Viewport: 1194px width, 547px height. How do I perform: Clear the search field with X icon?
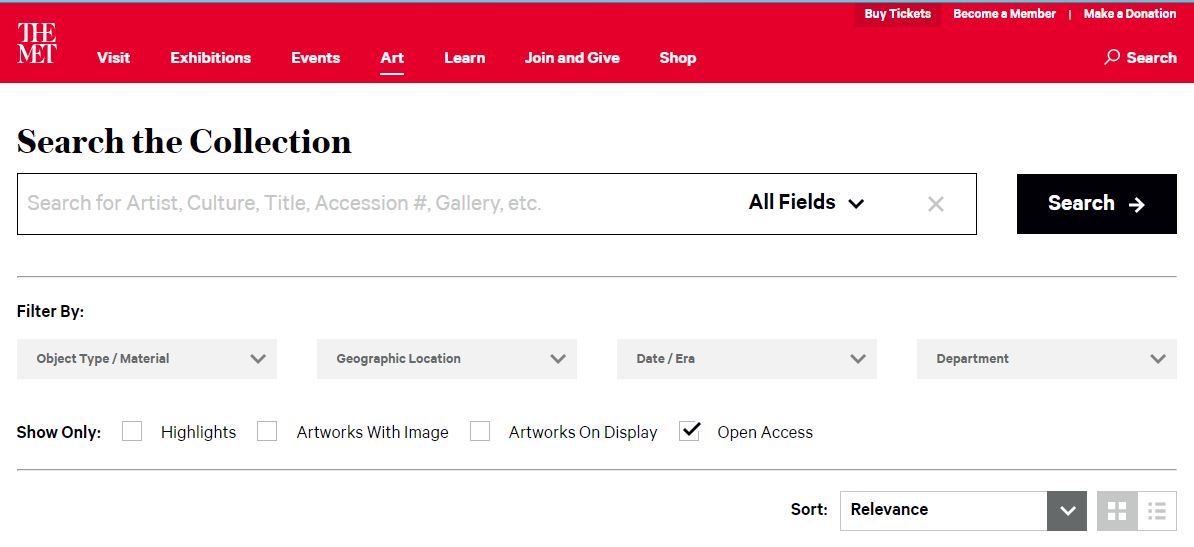(935, 204)
